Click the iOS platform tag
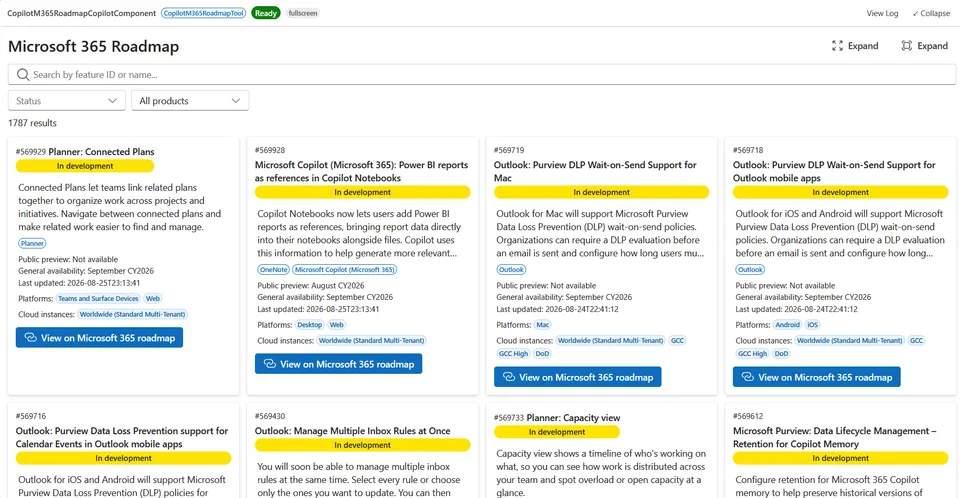The image size is (960, 498). 812,325
